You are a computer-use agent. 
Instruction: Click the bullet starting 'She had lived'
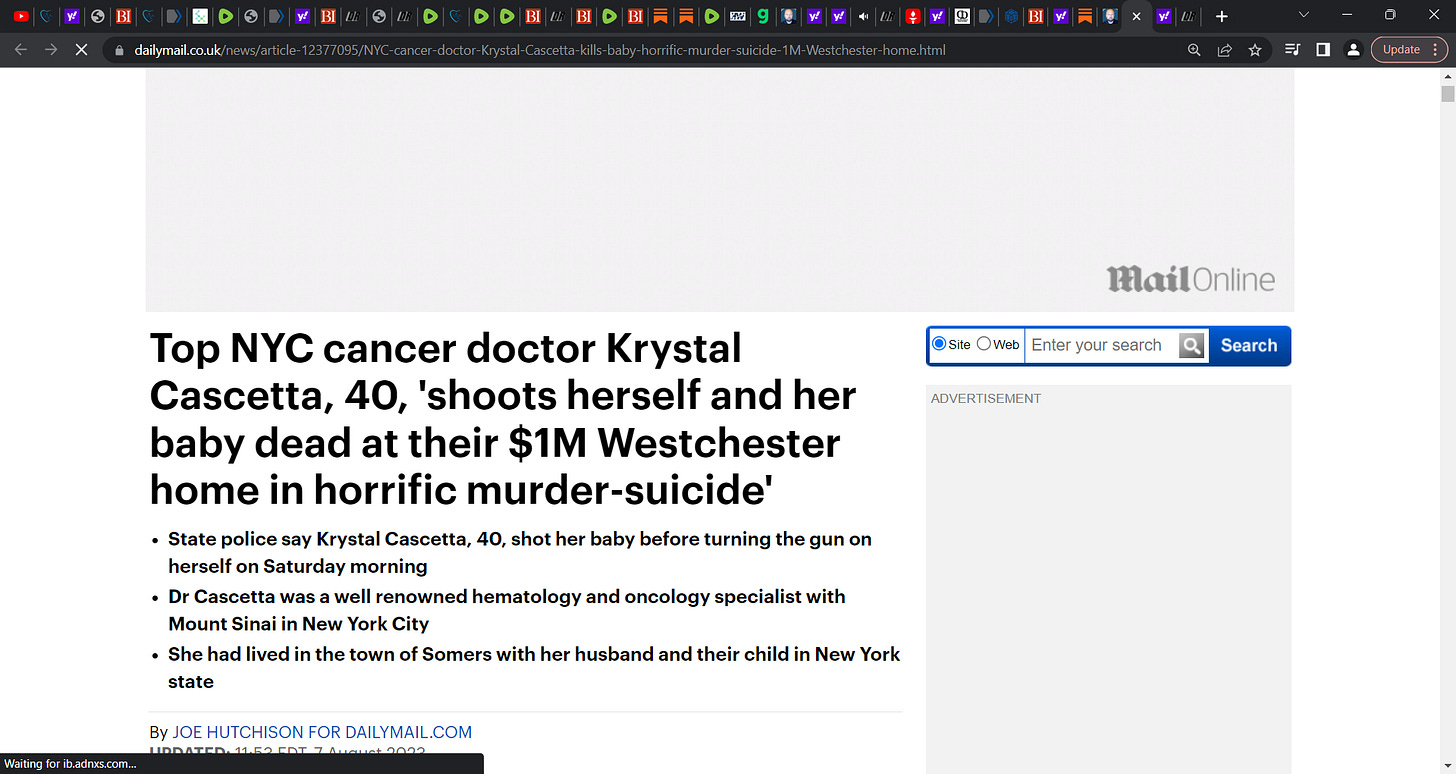pyautogui.click(x=534, y=668)
